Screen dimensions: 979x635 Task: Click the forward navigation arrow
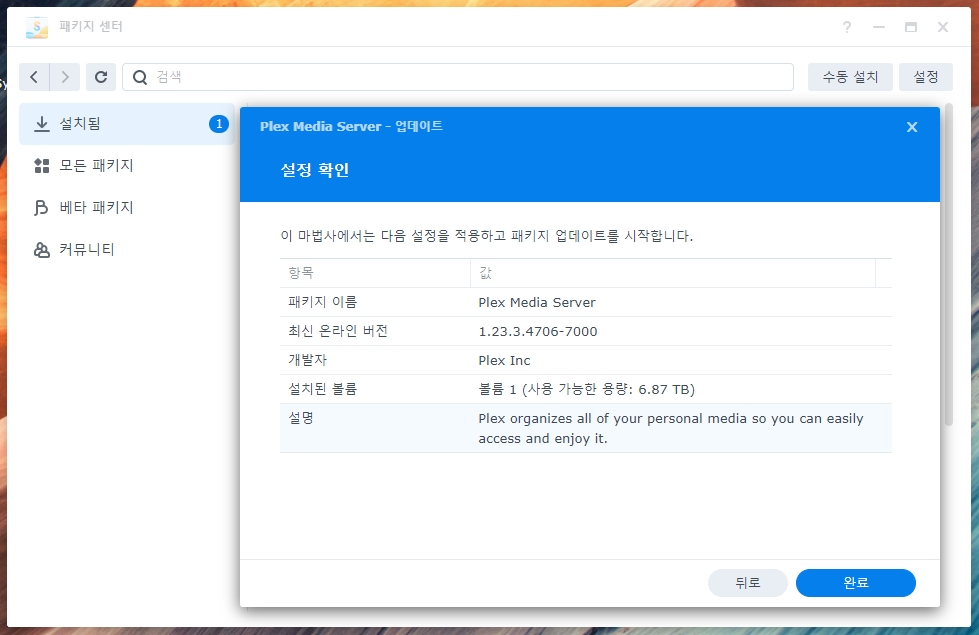[65, 77]
